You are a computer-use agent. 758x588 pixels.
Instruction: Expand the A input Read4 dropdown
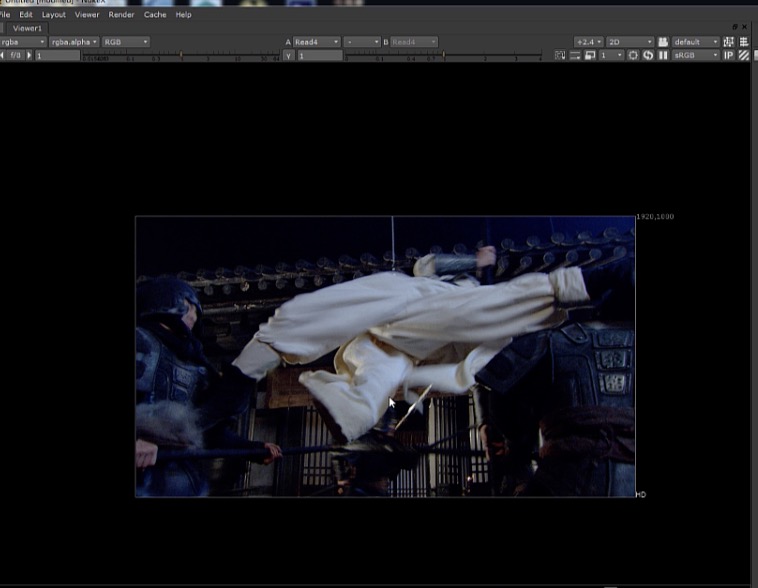316,42
